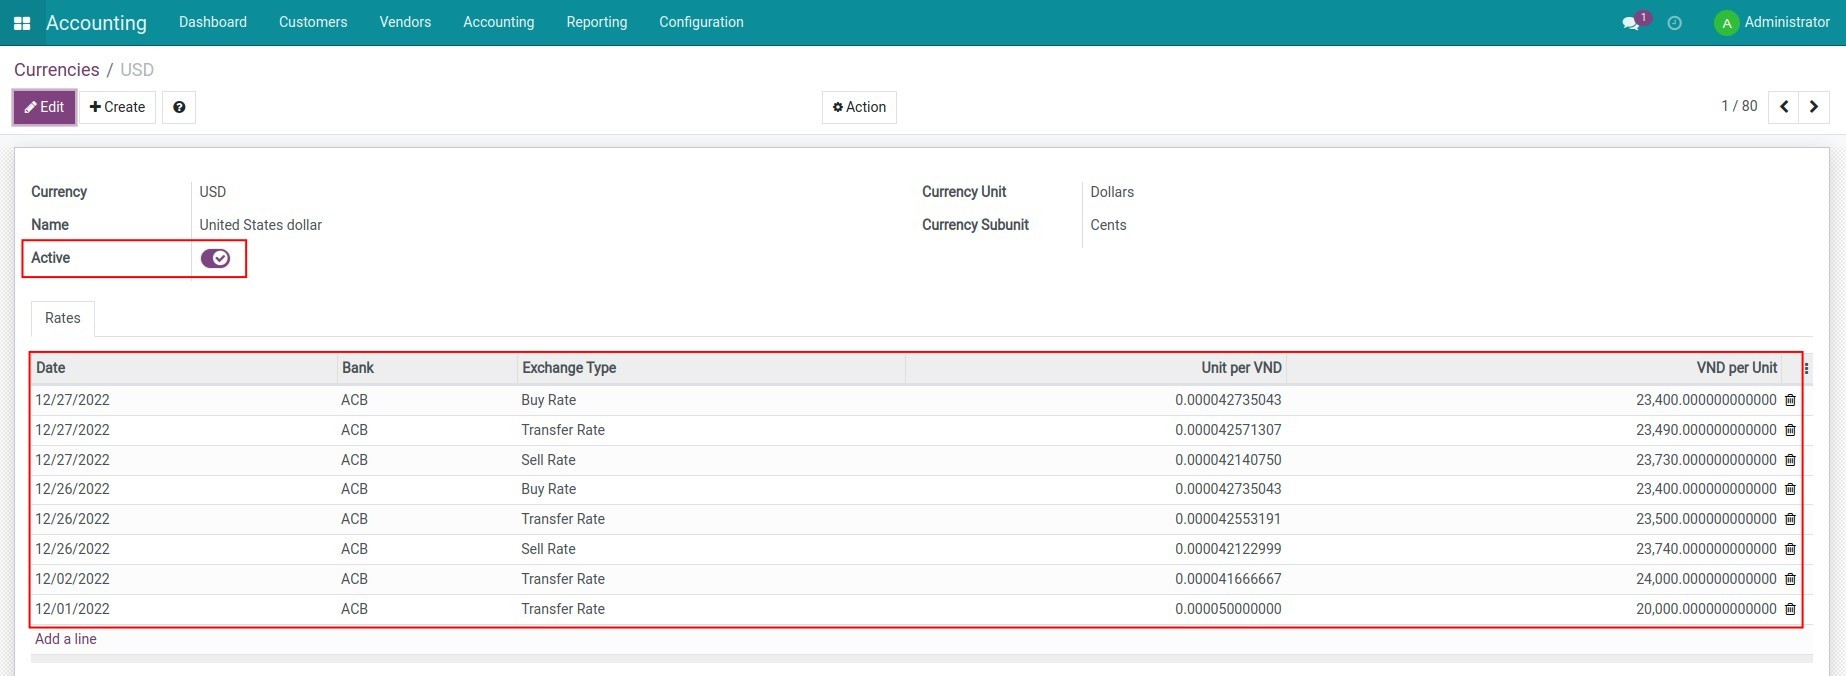Toggle the Active currency switch

[x=215, y=258]
